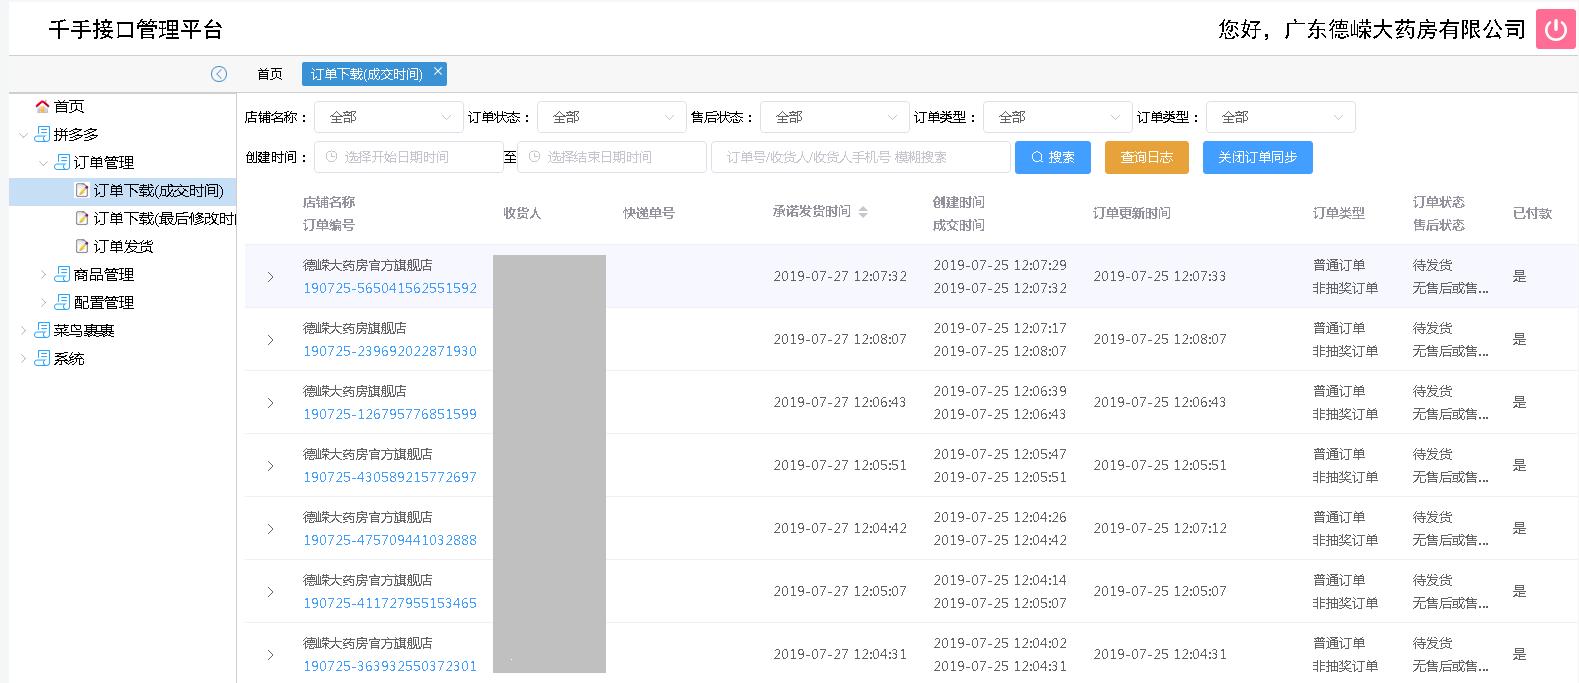The width and height of the screenshot is (1579, 683).
Task: Collapse the 拼多多 tree node
Action: pos(23,134)
